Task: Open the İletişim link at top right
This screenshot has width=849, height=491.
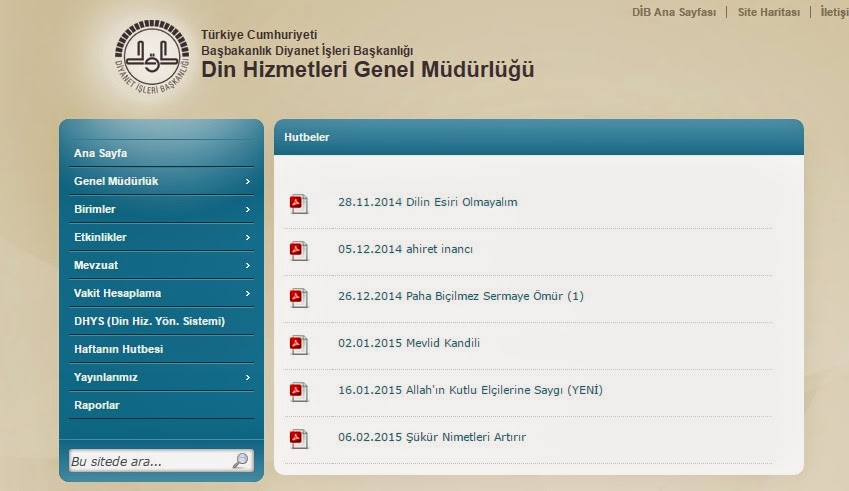Action: (x=834, y=12)
